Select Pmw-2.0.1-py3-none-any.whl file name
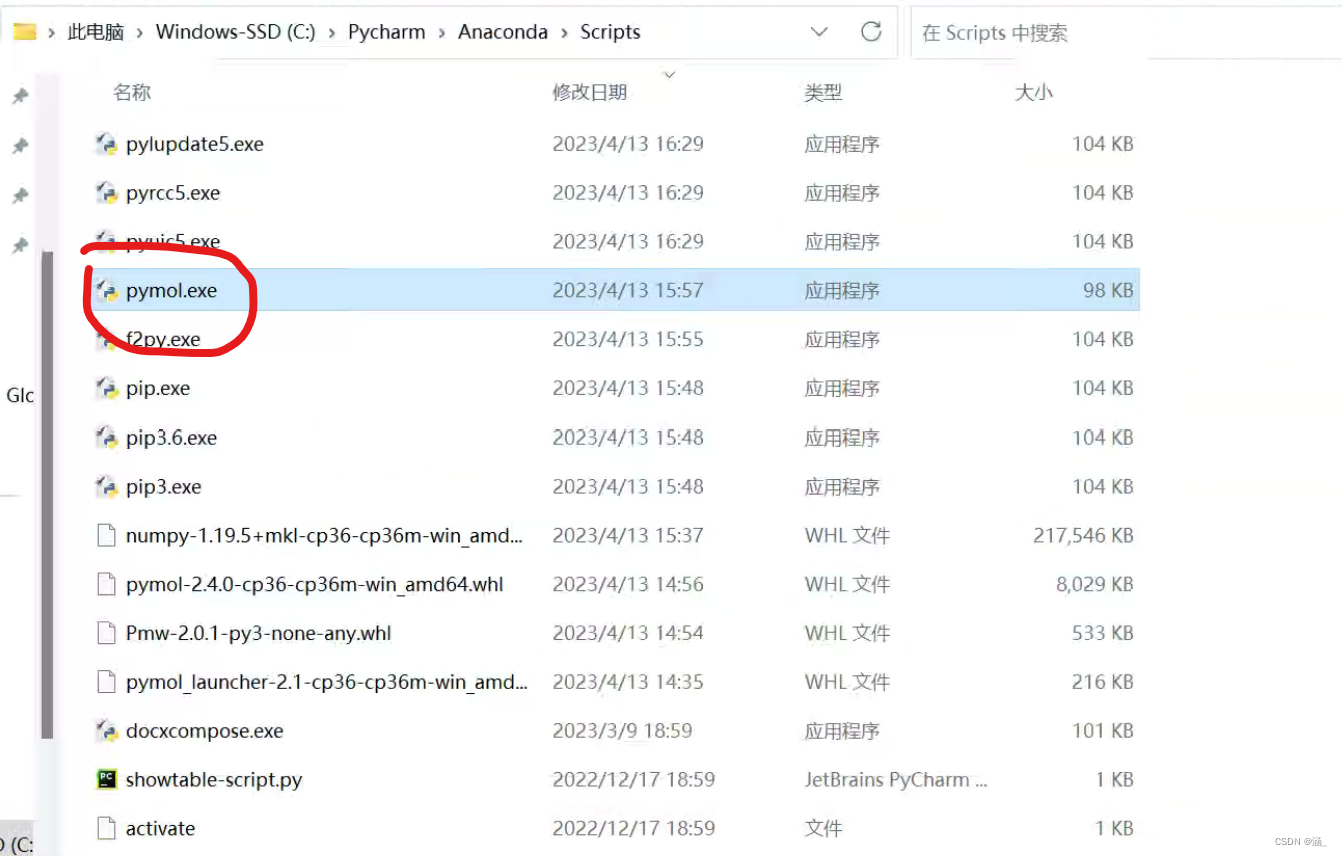This screenshot has height=856, width=1342. [259, 634]
